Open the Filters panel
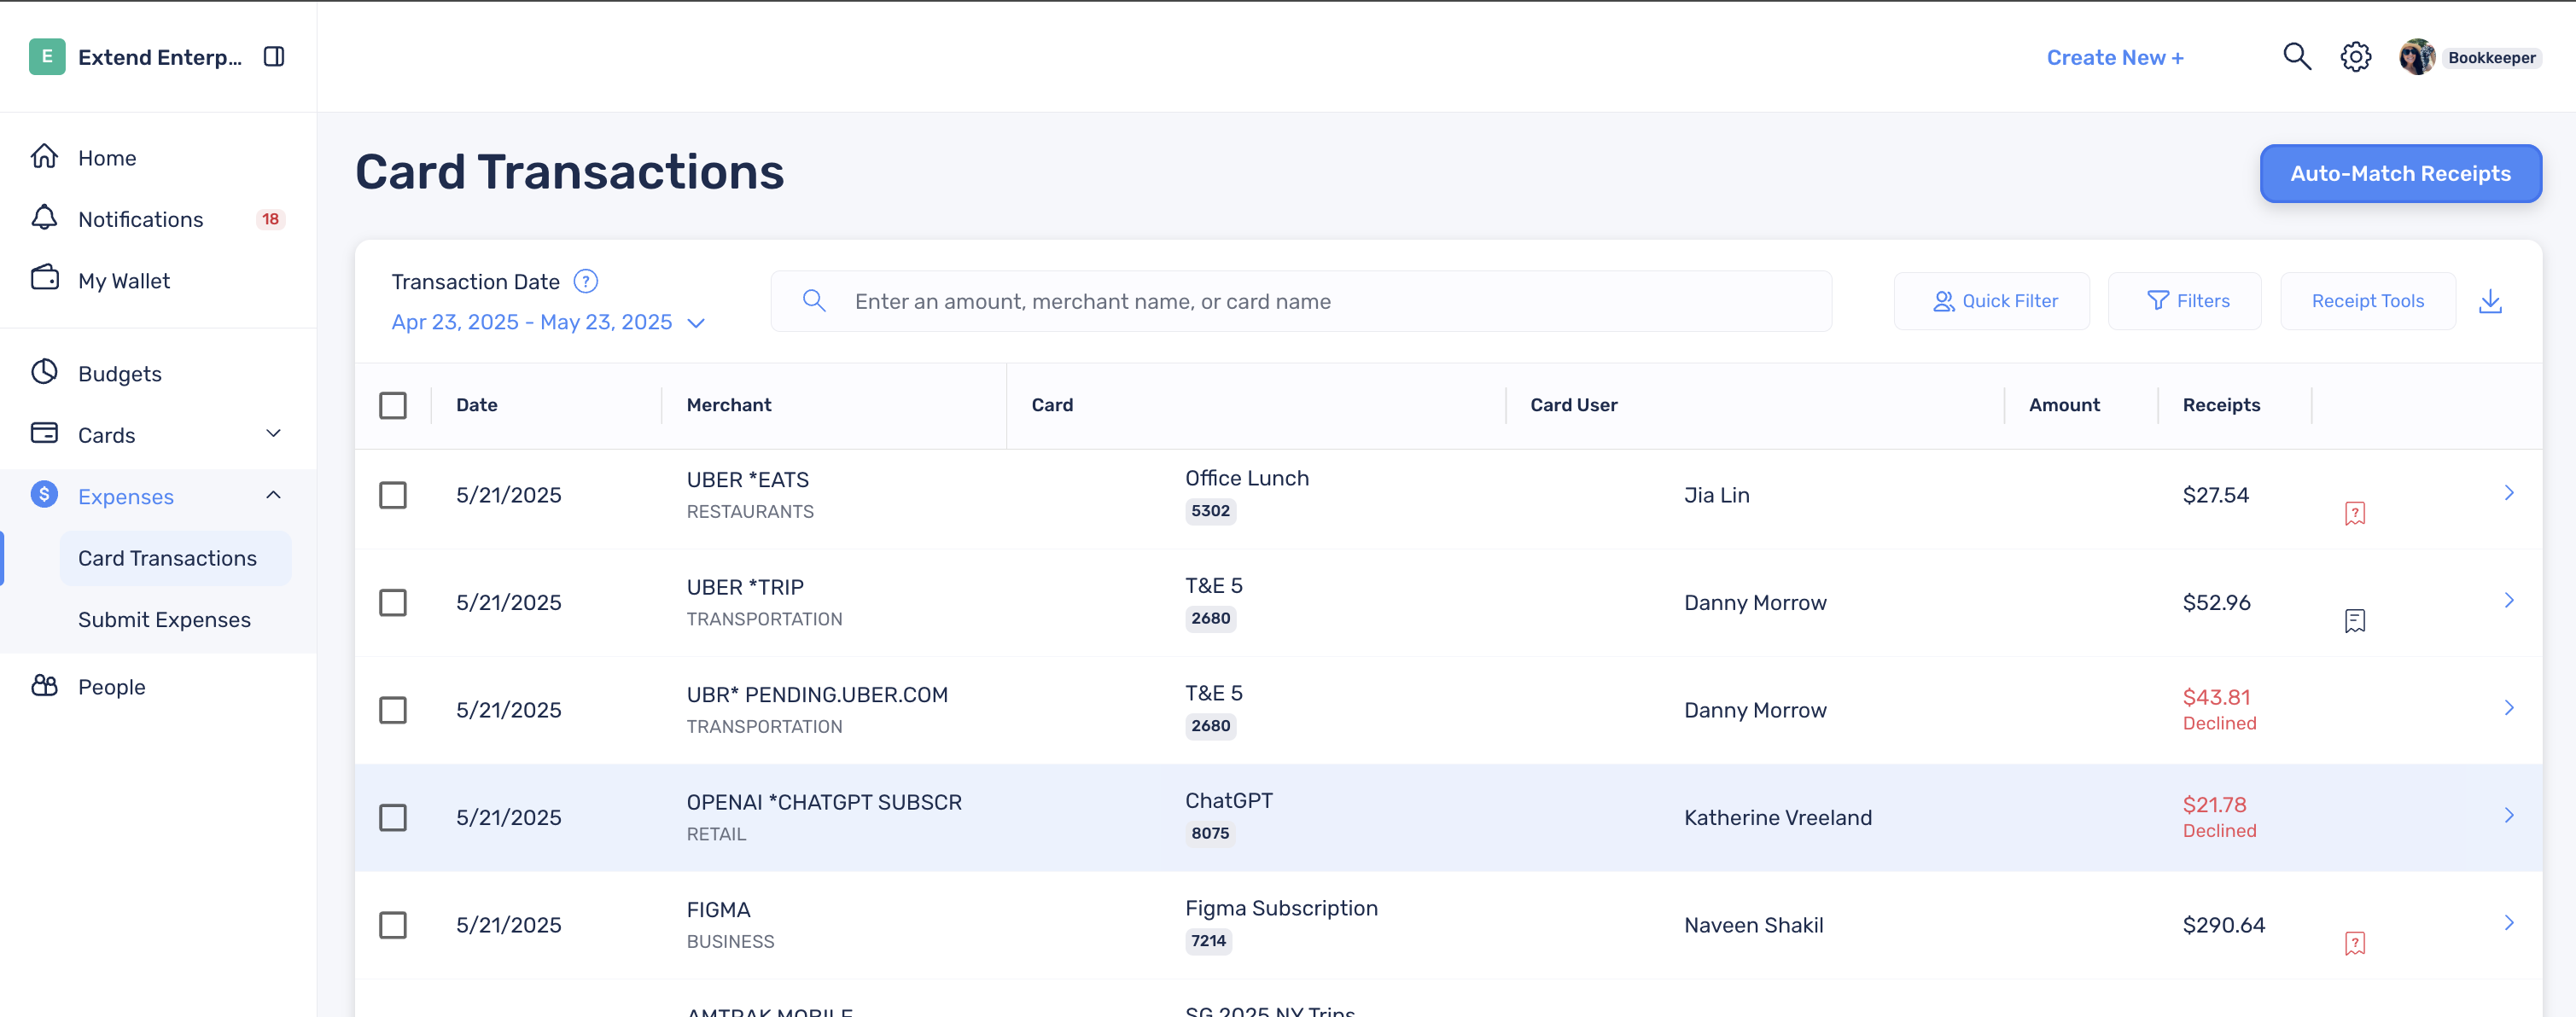 (x=2184, y=301)
